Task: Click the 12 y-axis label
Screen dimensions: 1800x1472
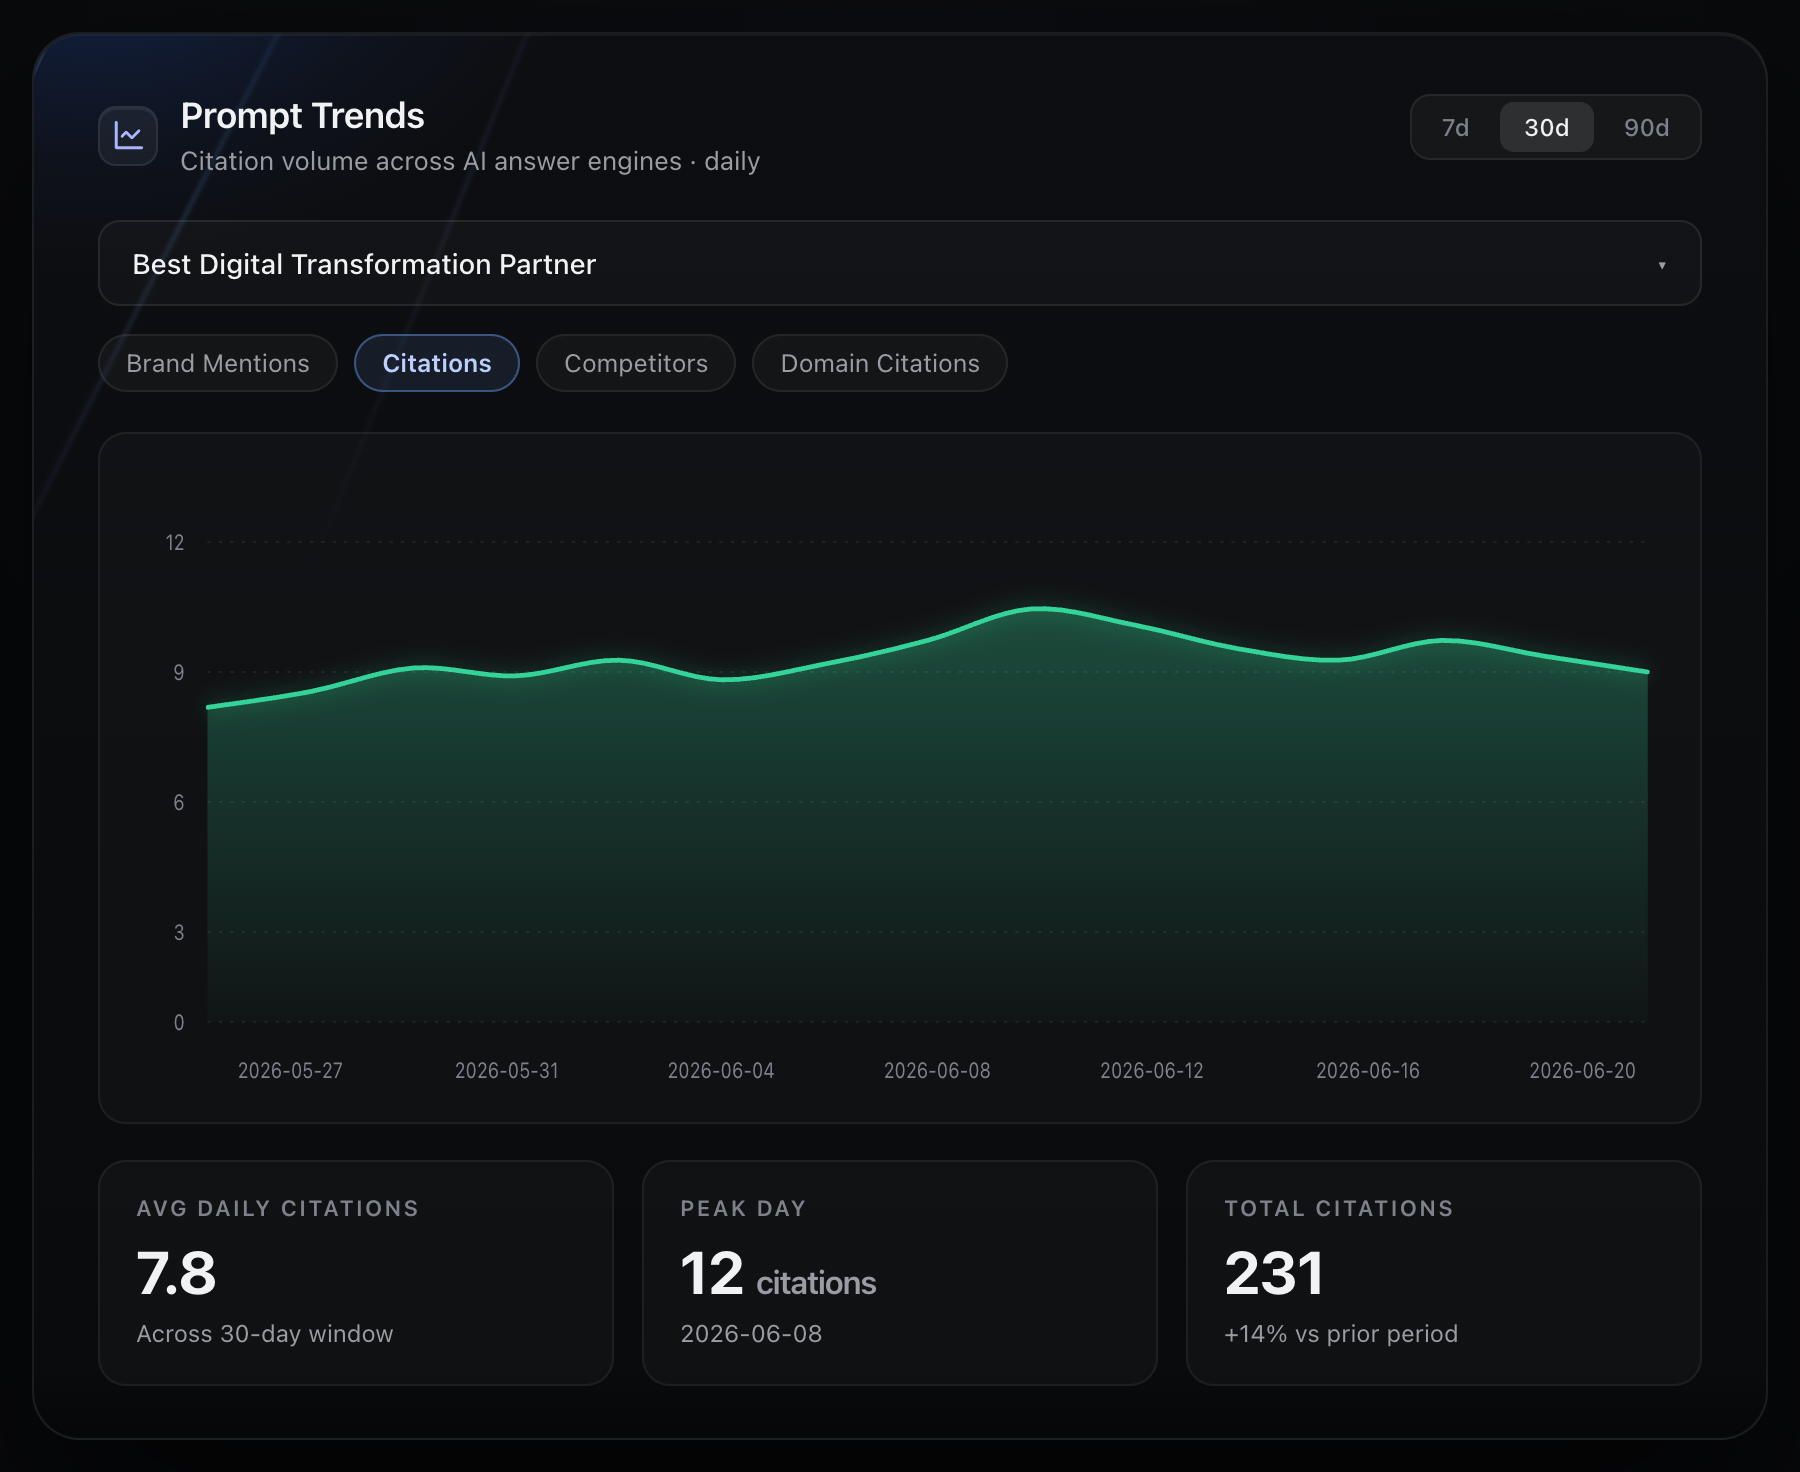Action: (175, 542)
